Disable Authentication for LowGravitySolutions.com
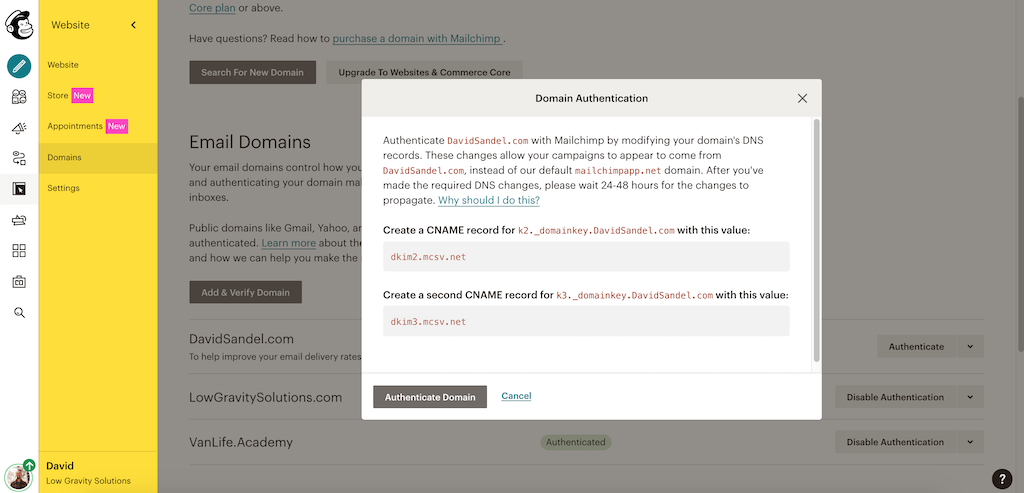Viewport: 1024px width, 493px height. click(x=895, y=397)
